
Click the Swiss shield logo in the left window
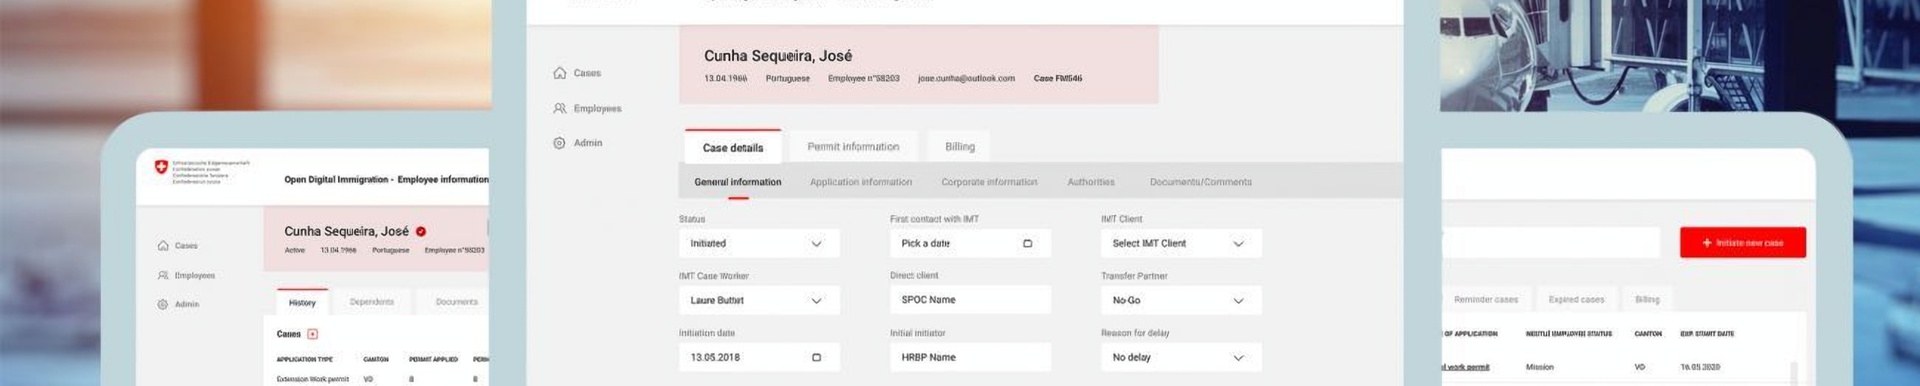coord(161,167)
